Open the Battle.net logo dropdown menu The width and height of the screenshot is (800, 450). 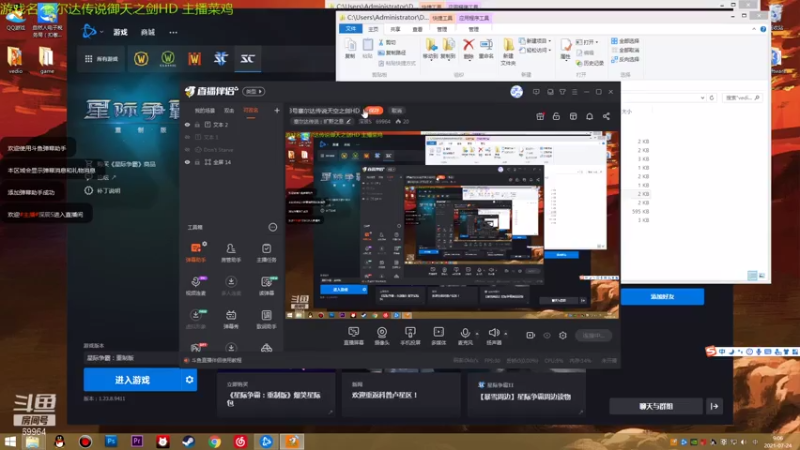[x=92, y=32]
